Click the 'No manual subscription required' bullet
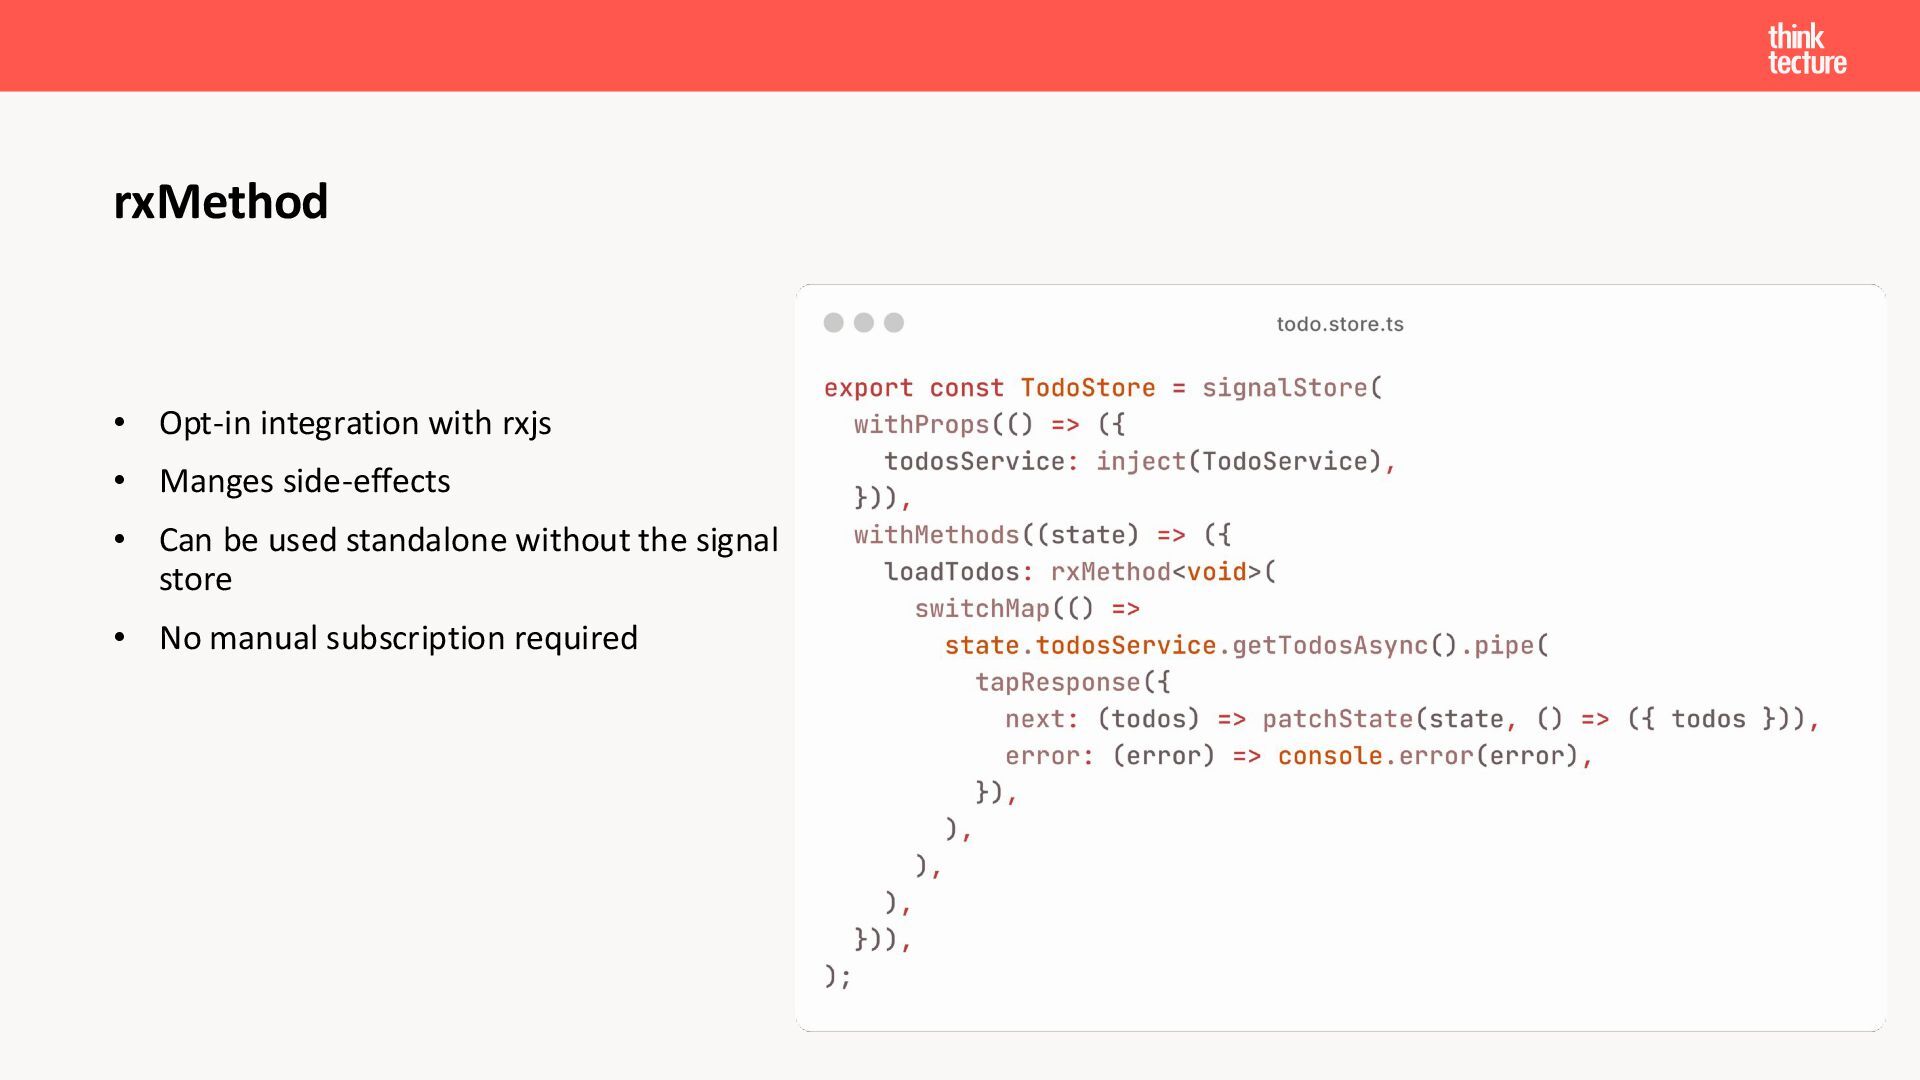 (x=398, y=638)
